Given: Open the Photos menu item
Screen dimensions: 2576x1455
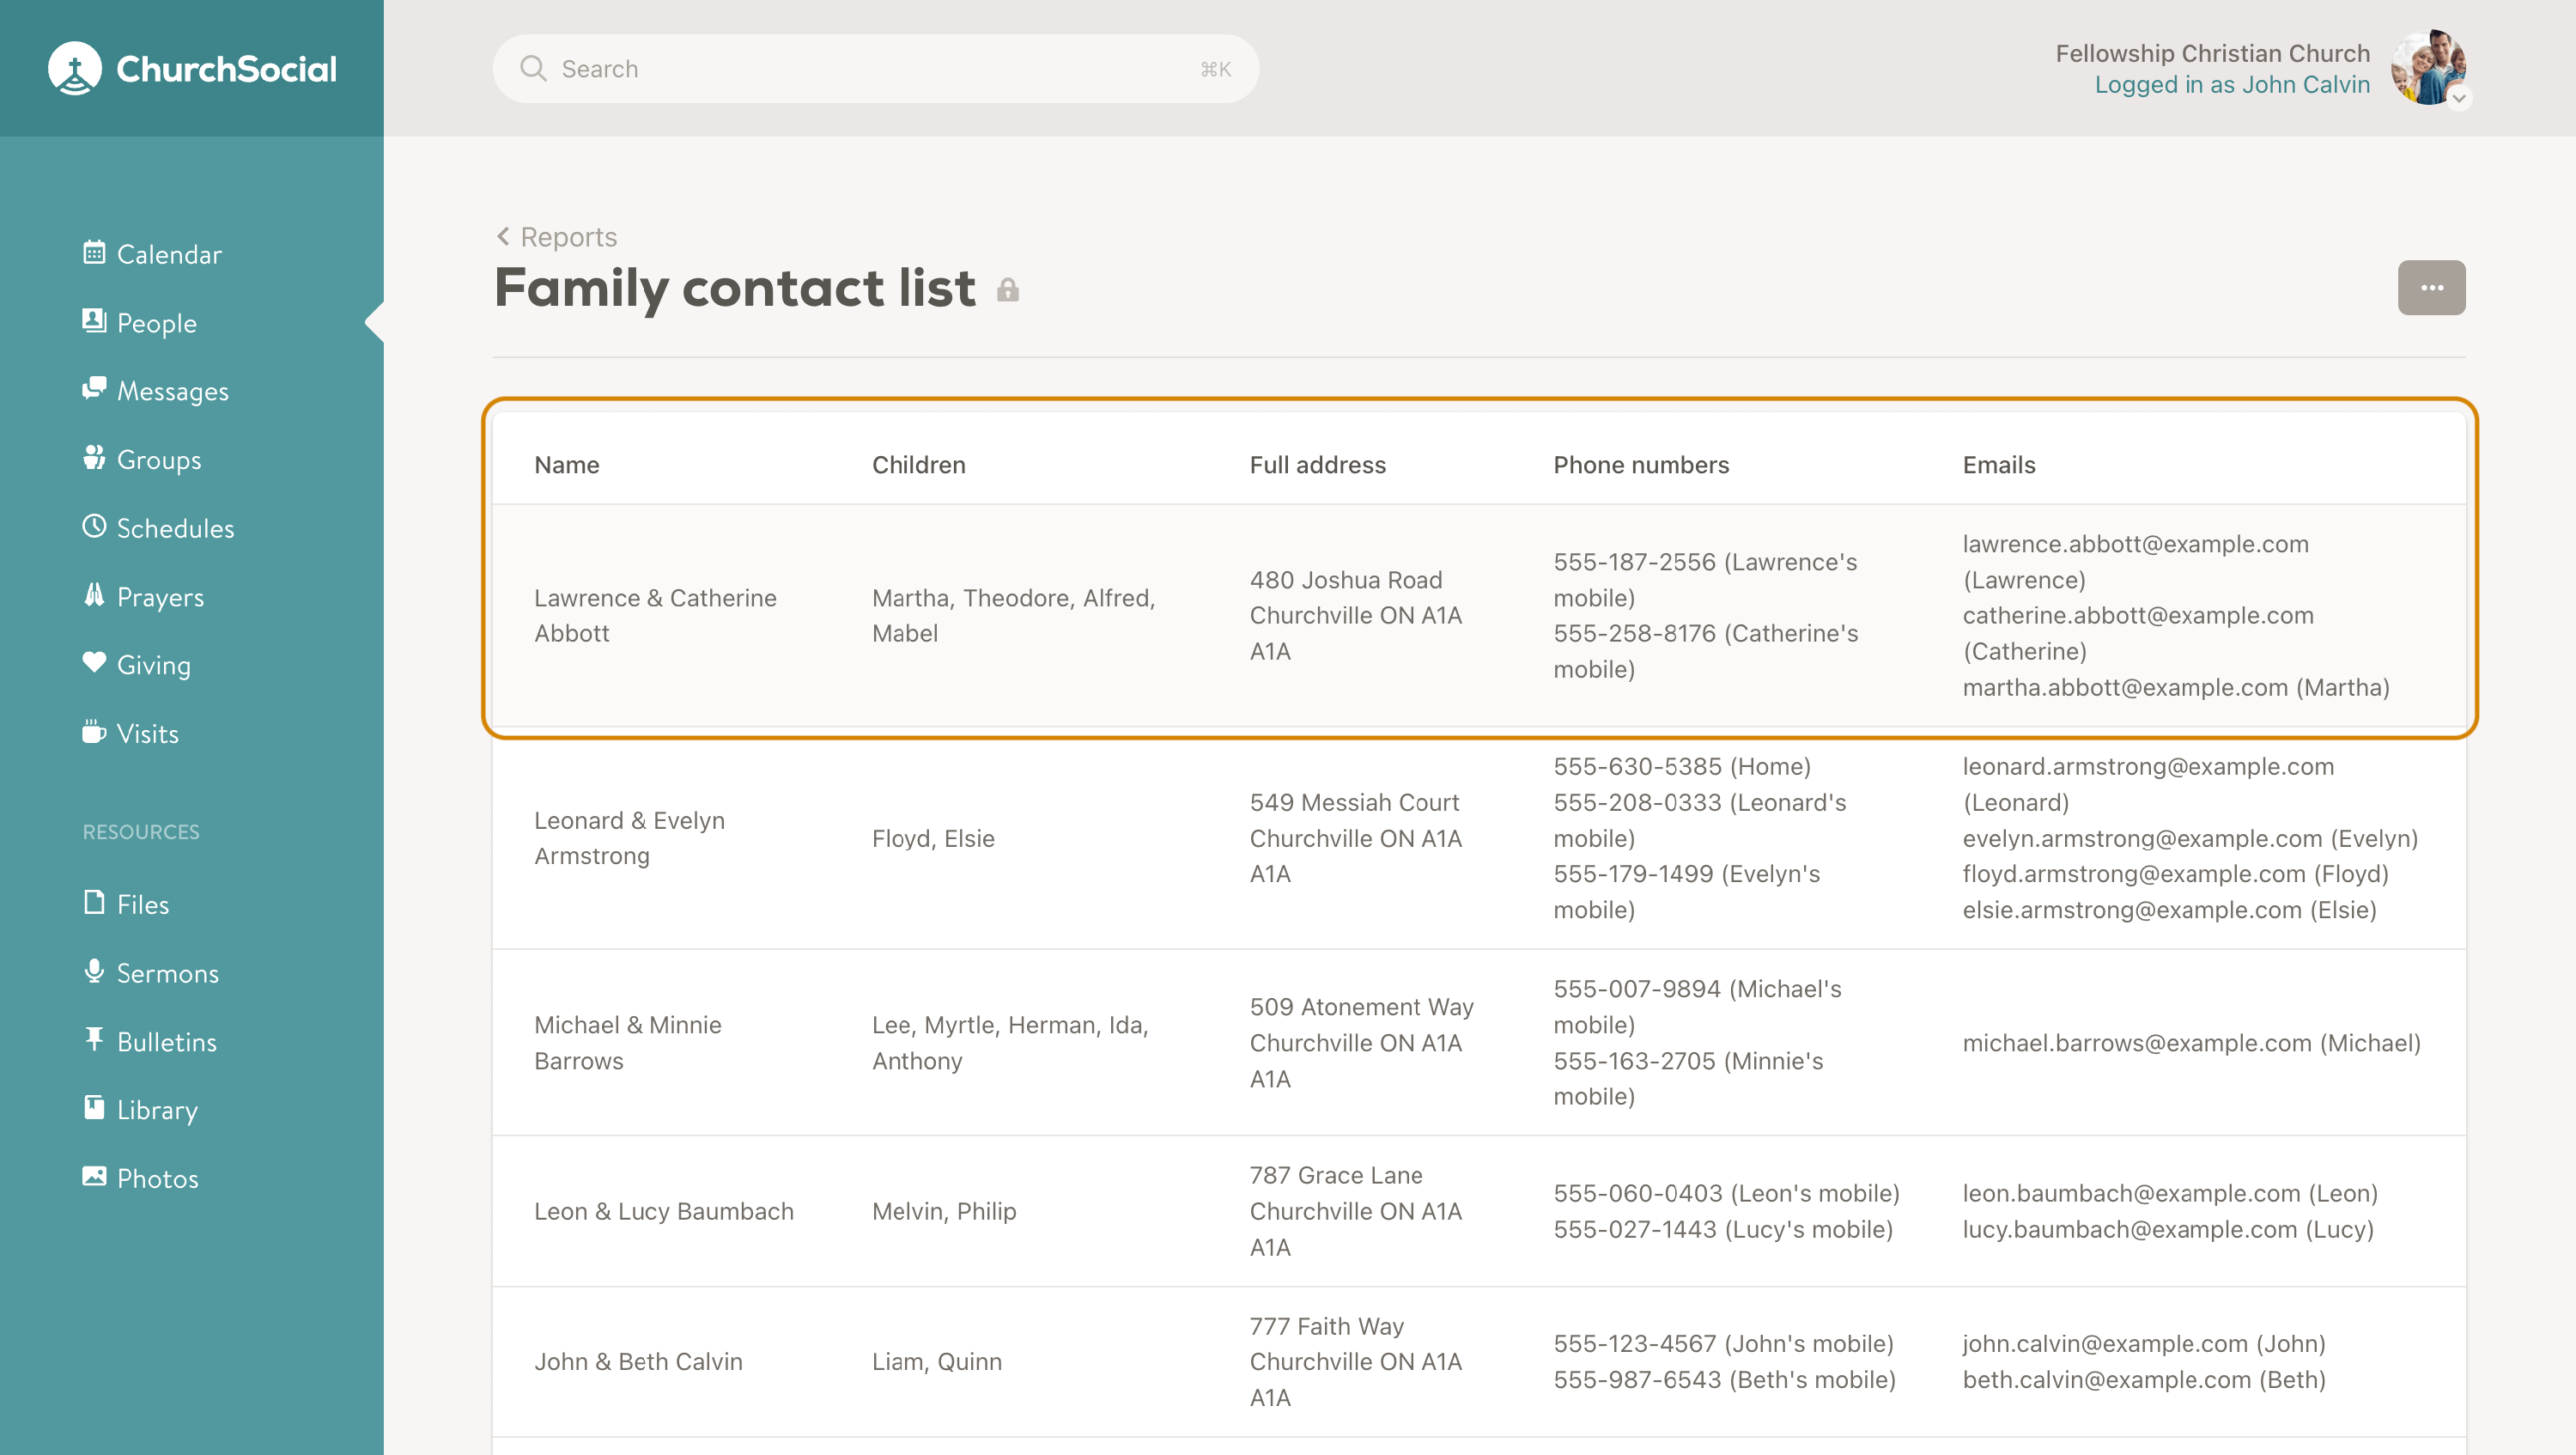Looking at the screenshot, I should pyautogui.click(x=157, y=1178).
